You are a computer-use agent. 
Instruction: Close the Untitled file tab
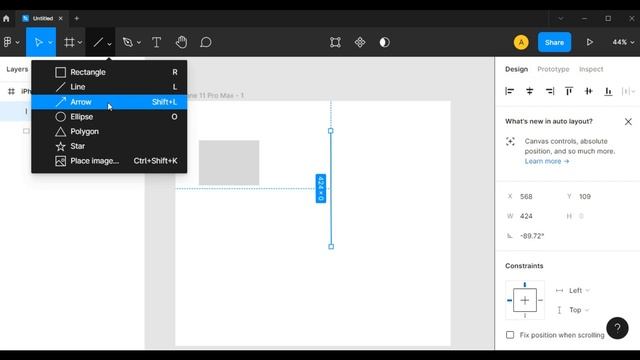(60, 18)
